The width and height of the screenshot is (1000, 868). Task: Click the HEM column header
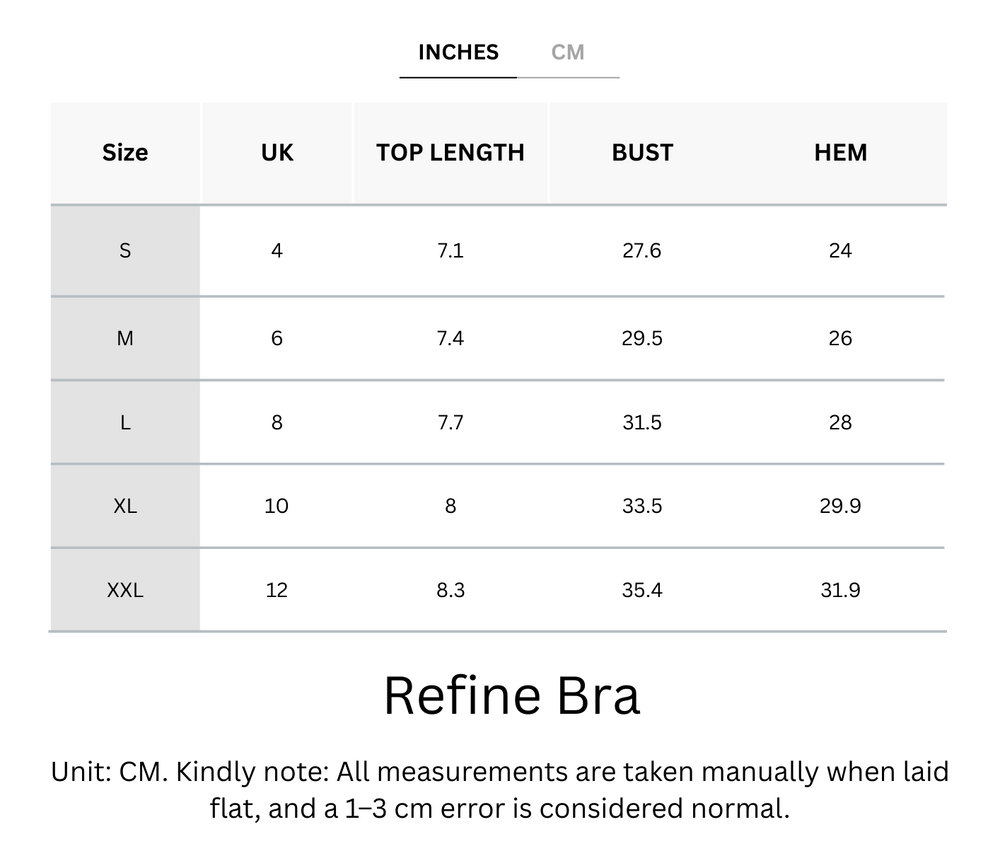coord(839,152)
